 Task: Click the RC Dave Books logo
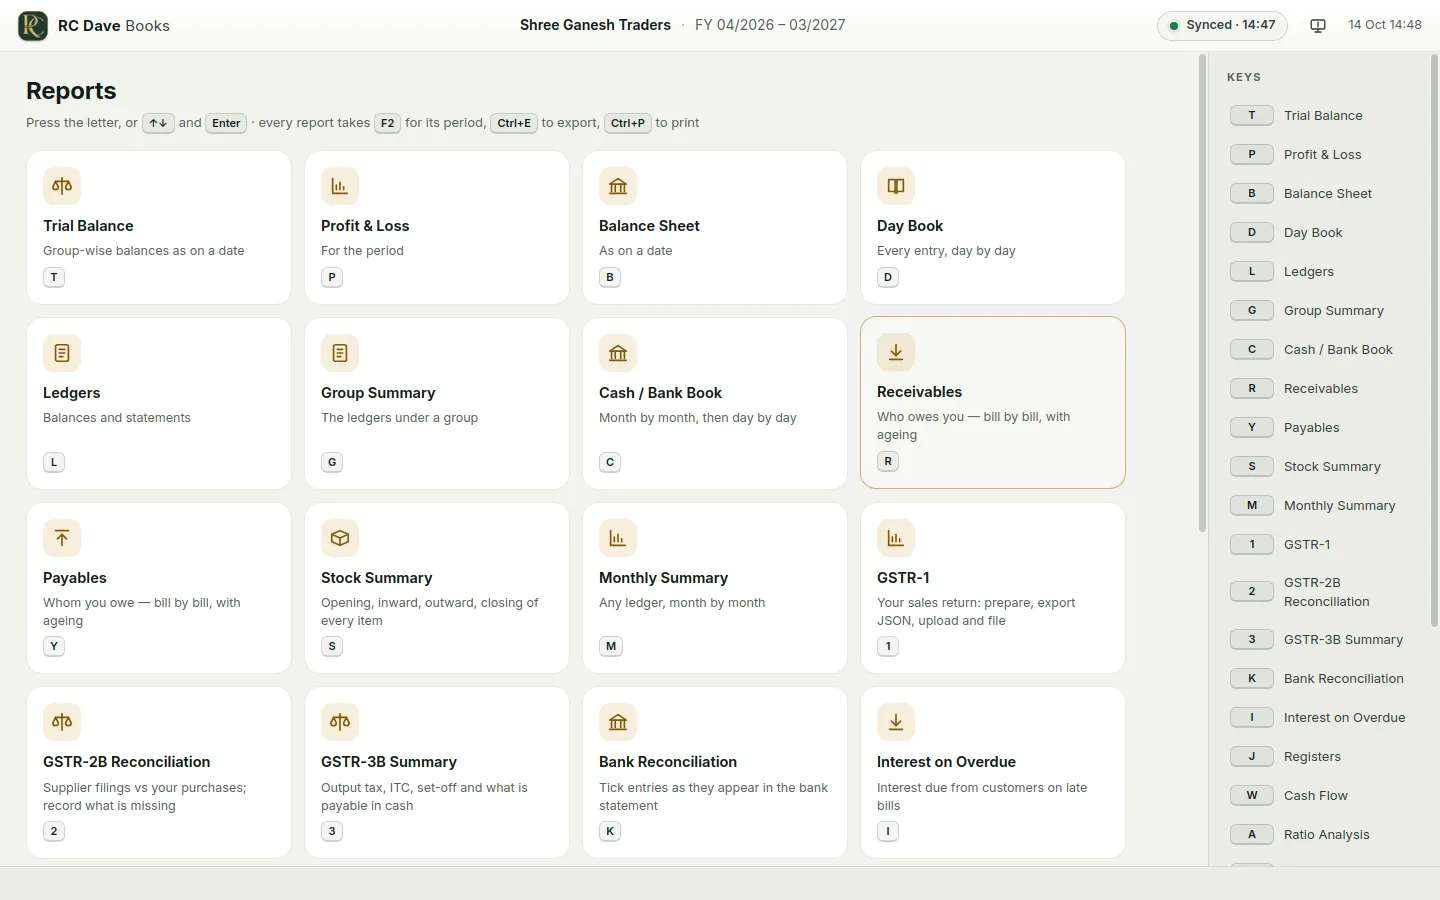[33, 25]
